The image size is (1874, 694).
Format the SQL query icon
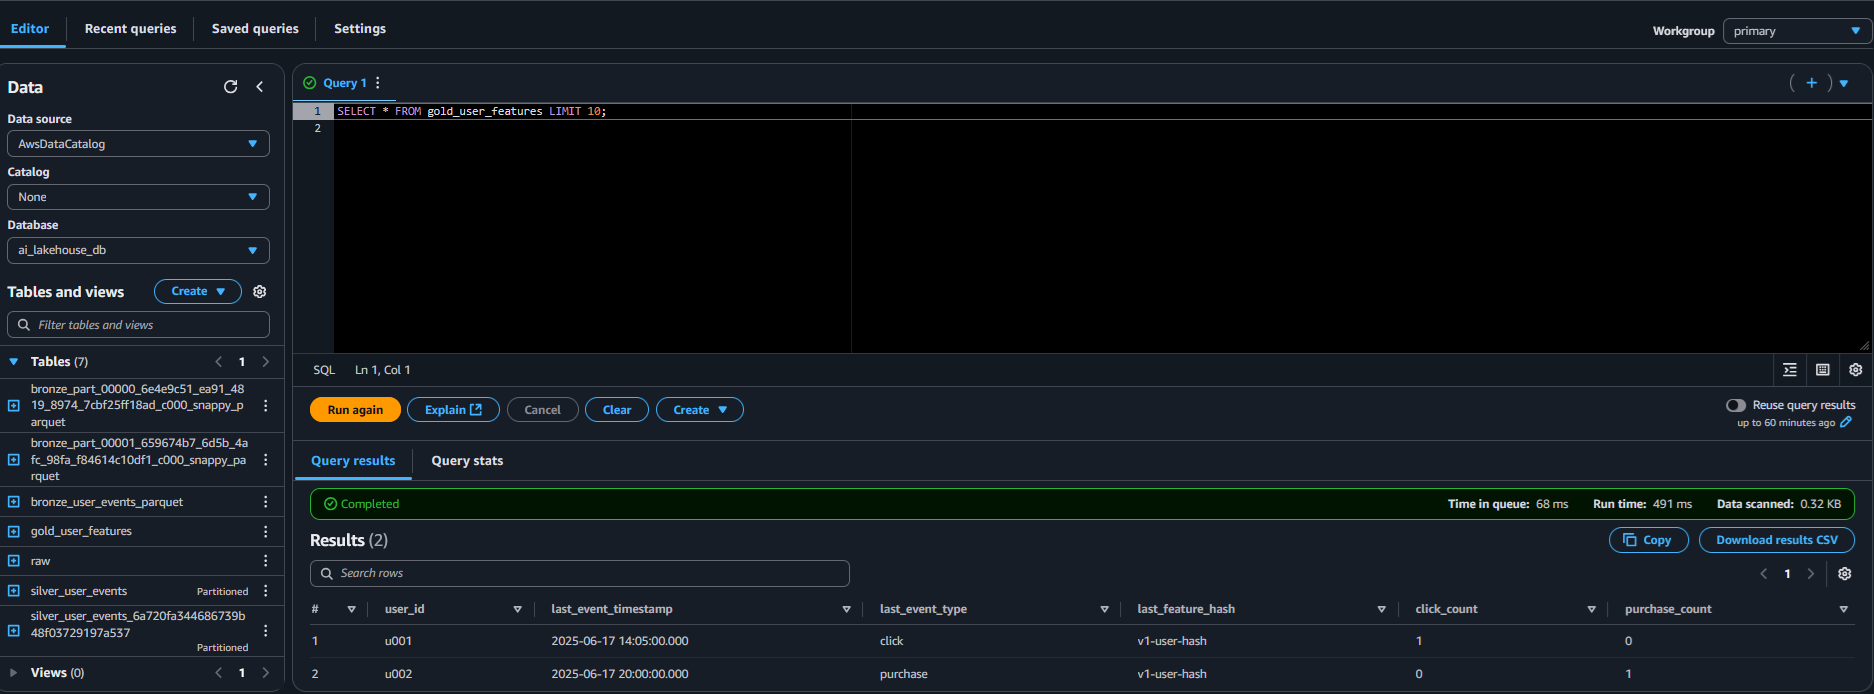pyautogui.click(x=1790, y=370)
